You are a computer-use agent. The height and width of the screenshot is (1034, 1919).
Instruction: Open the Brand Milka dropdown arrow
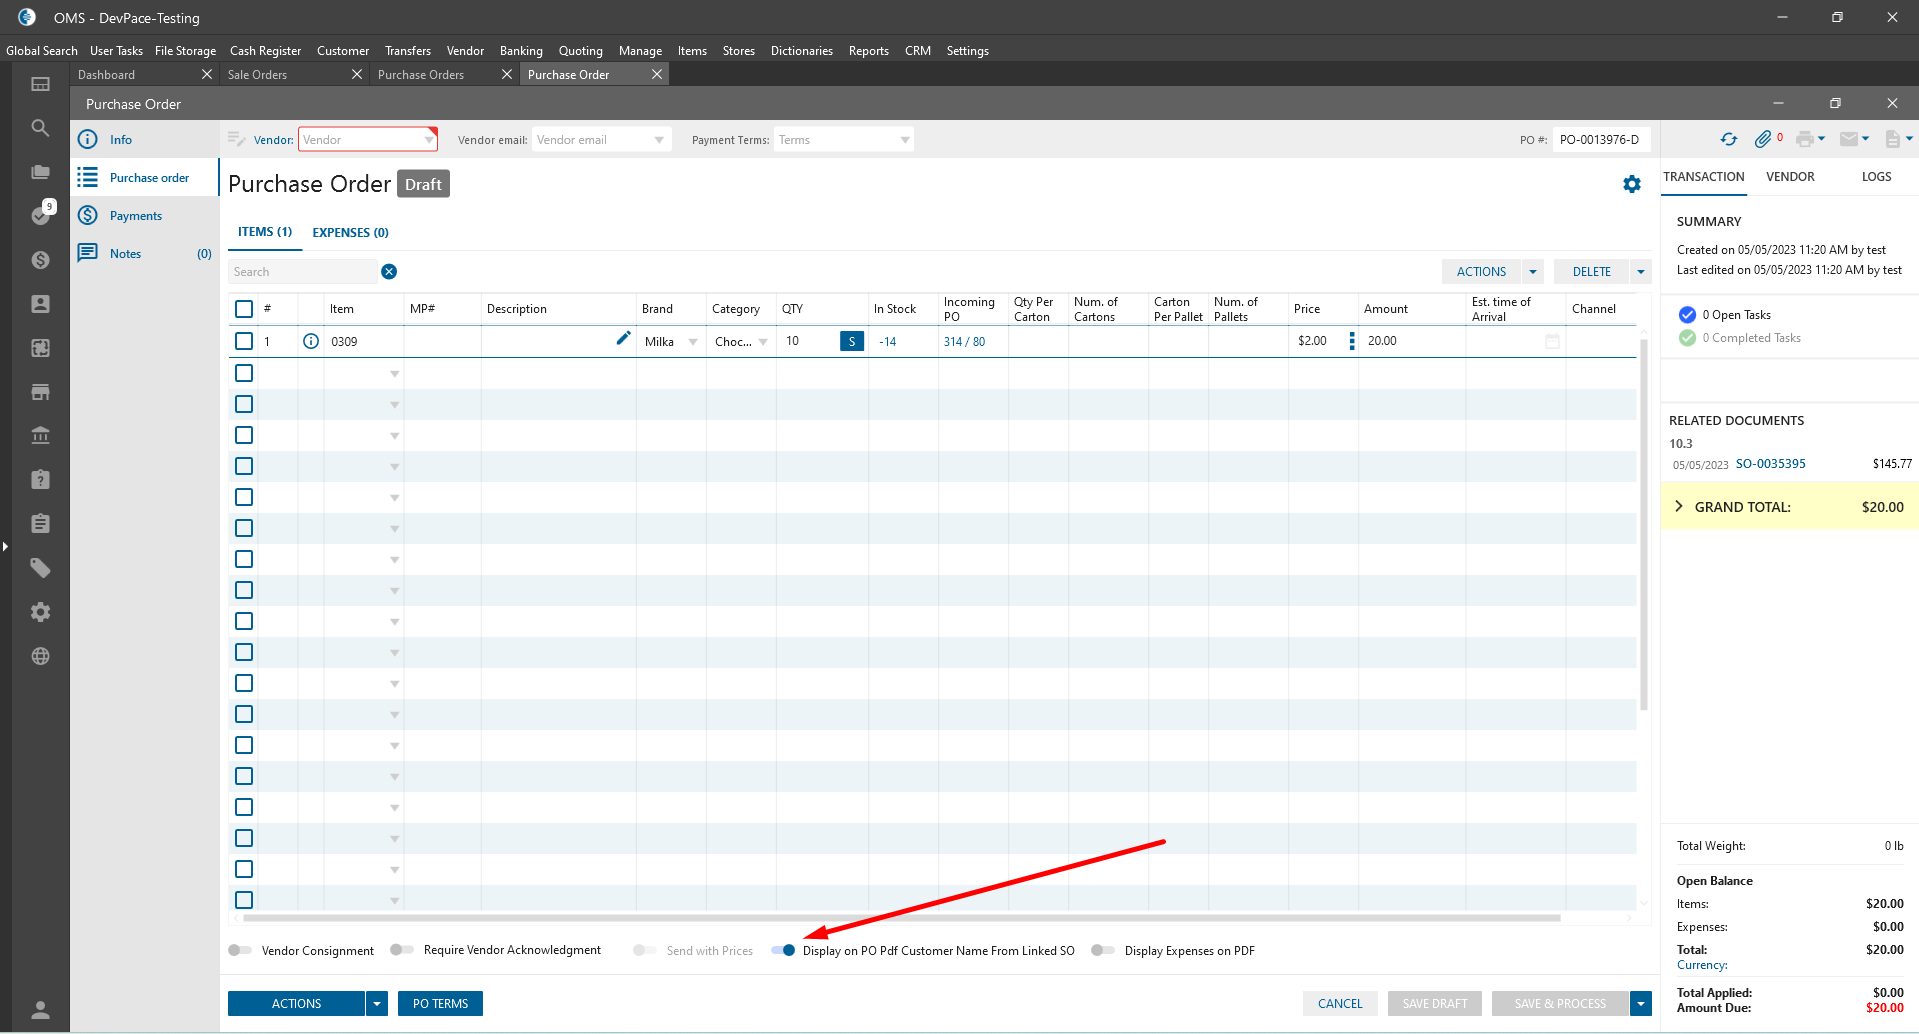(693, 342)
